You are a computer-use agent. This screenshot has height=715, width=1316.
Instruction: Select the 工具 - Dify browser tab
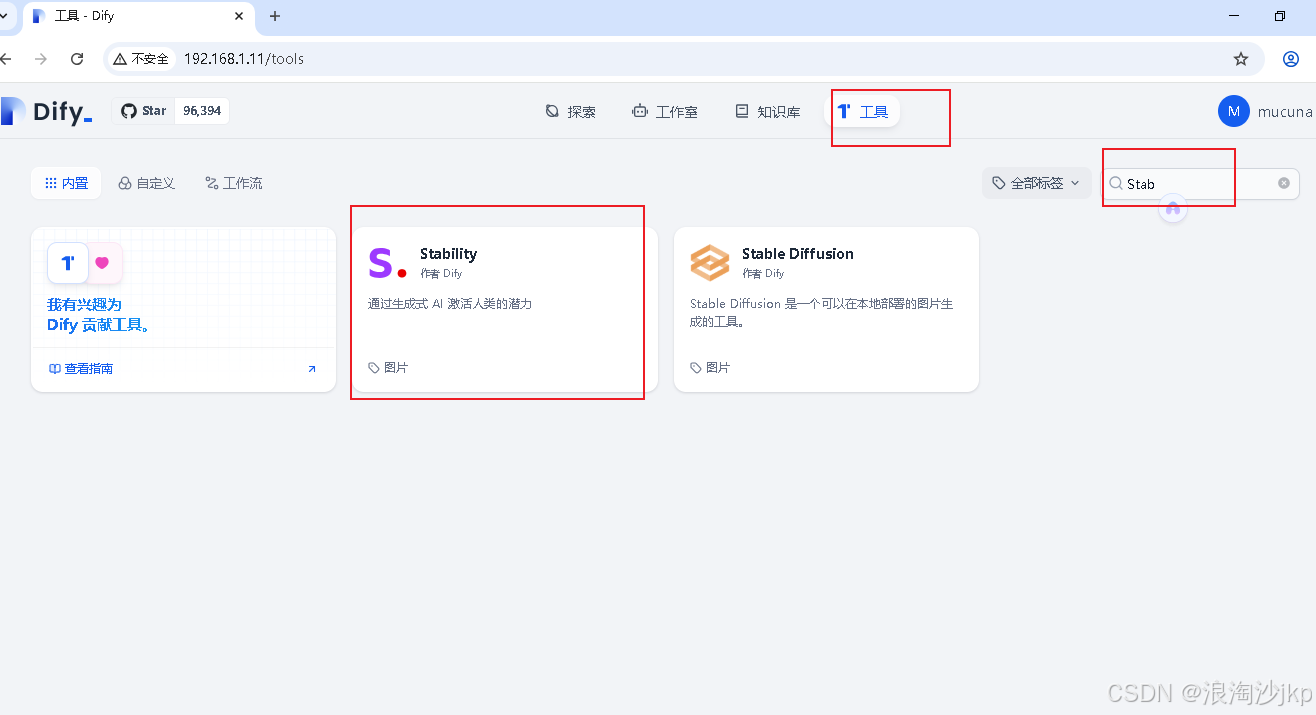[x=139, y=16]
